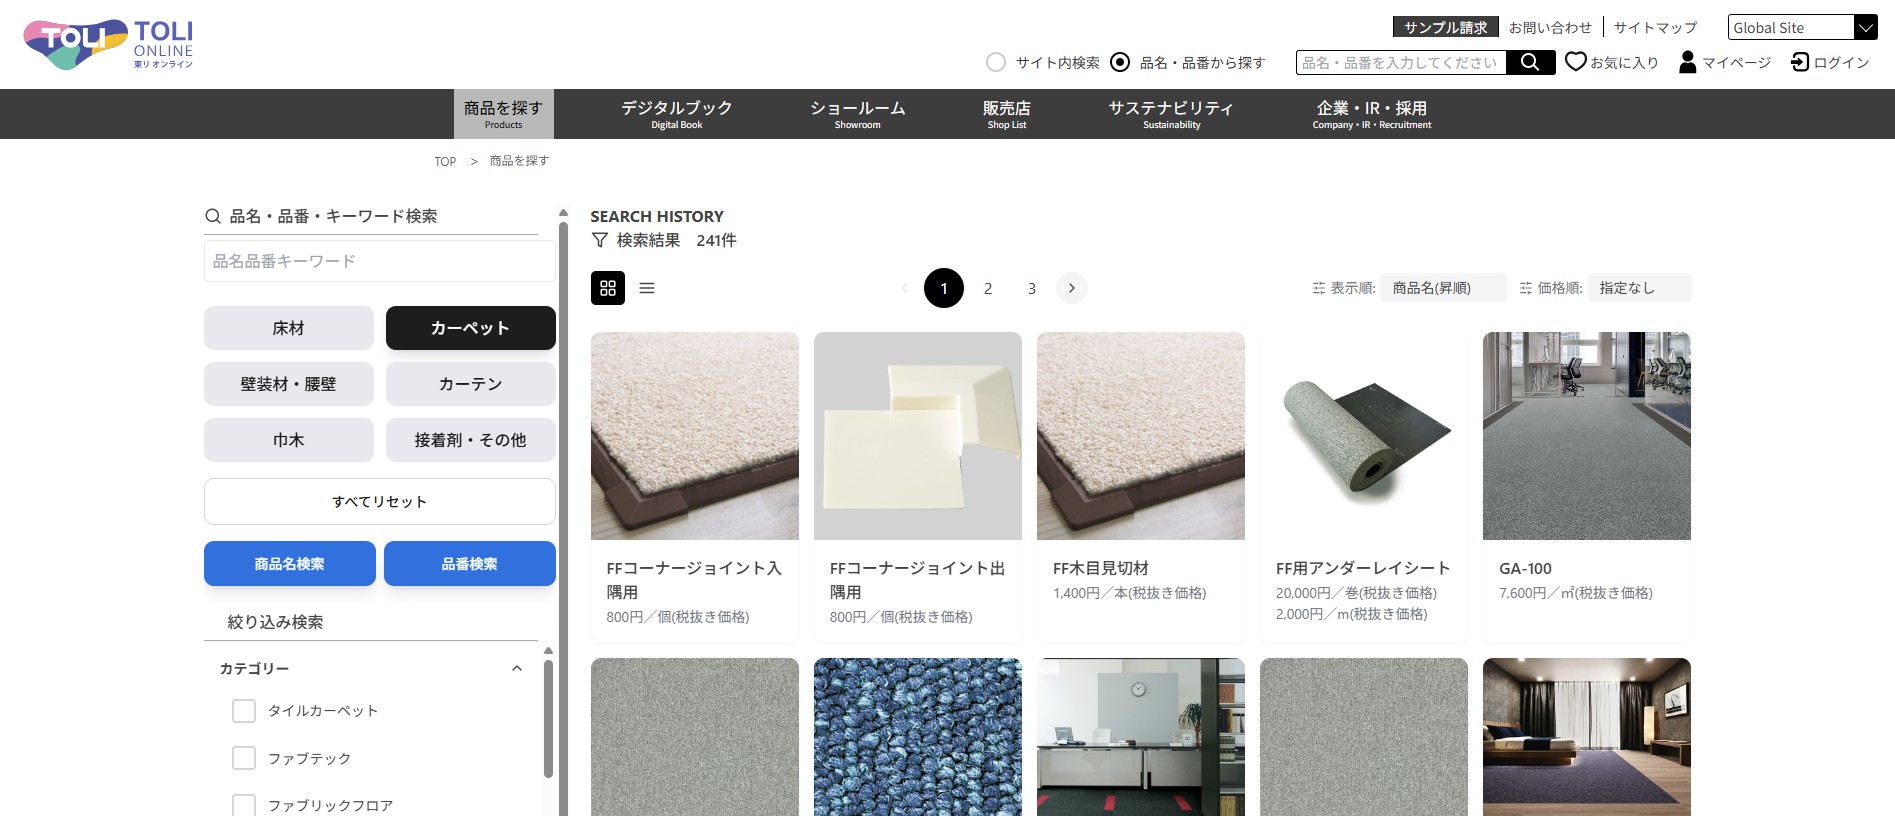Click the filter funnel icon beside 検索結果
This screenshot has height=816, width=1895.
pos(600,240)
